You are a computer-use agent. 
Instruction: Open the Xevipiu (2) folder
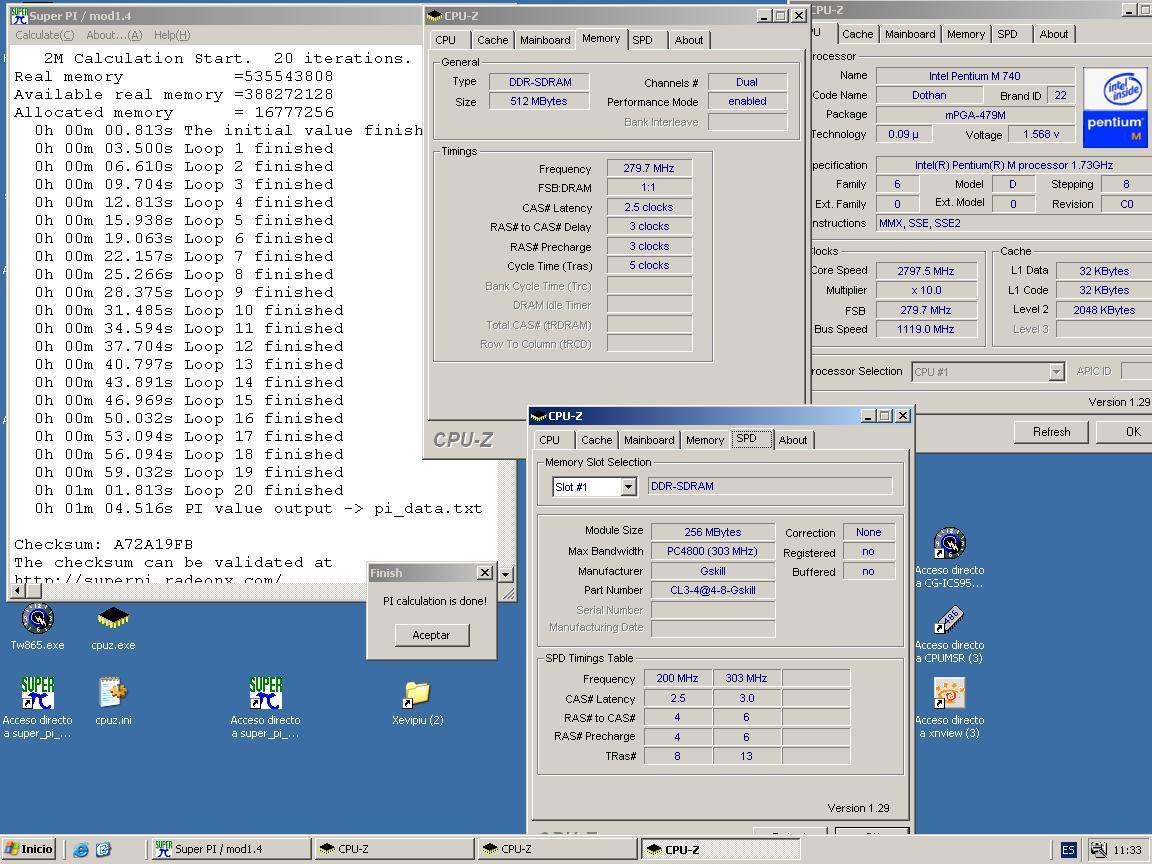pyautogui.click(x=417, y=693)
